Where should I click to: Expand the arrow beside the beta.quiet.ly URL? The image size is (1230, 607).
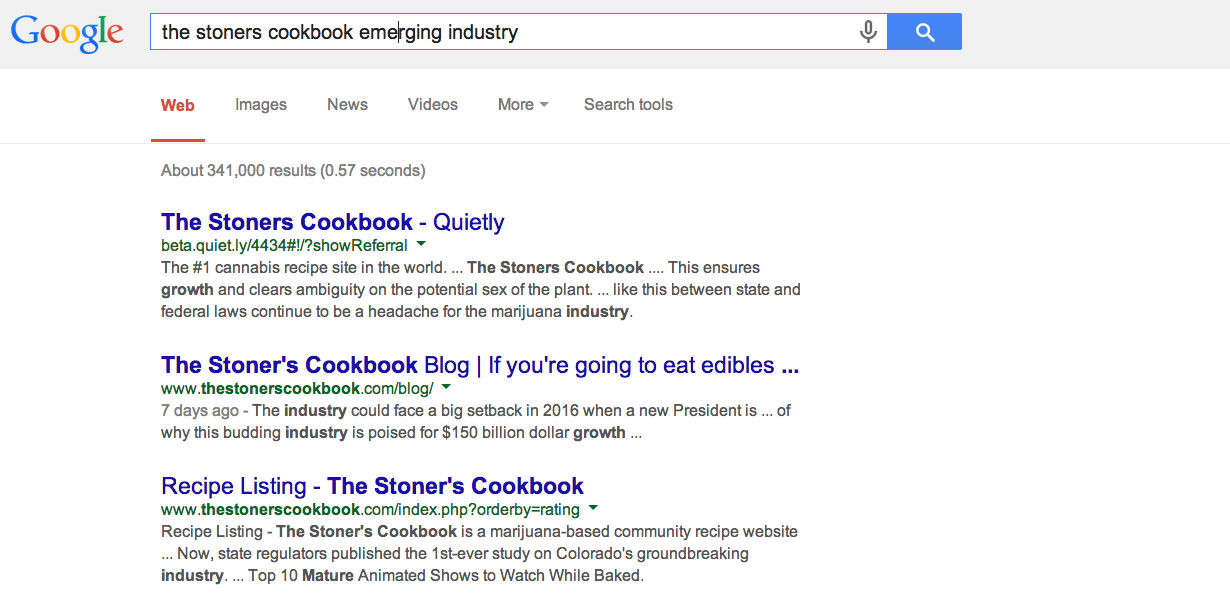[x=421, y=244]
